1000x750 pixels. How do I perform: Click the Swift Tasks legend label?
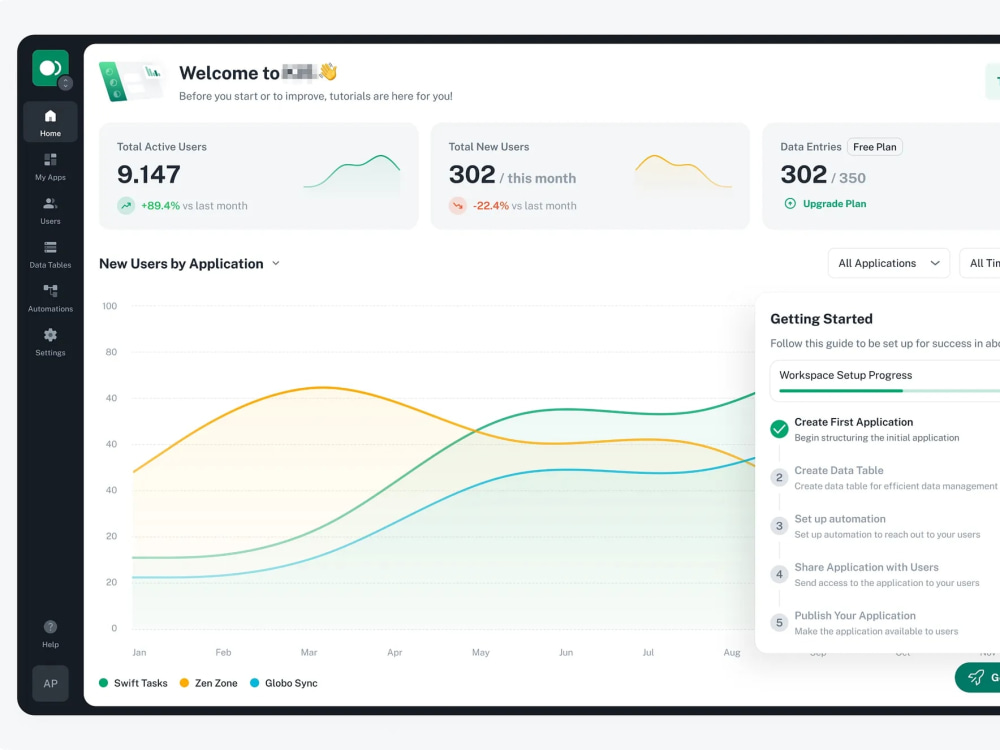[140, 683]
